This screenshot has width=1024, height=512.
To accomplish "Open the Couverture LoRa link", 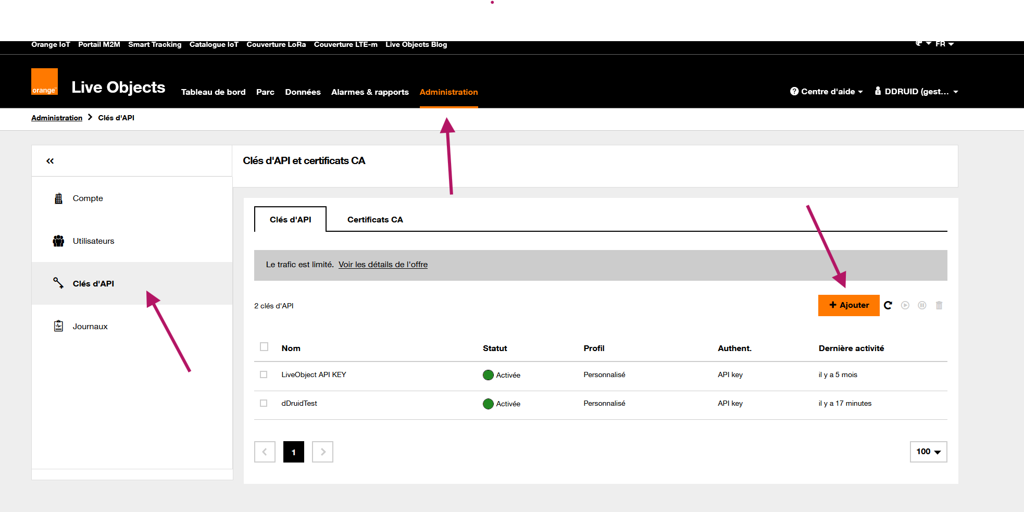I will pyautogui.click(x=276, y=45).
